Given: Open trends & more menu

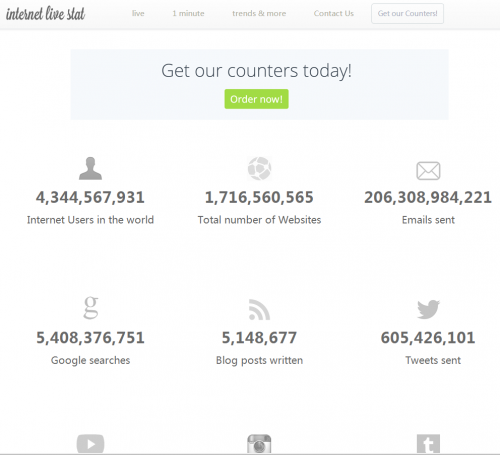Looking at the screenshot, I should [259, 13].
